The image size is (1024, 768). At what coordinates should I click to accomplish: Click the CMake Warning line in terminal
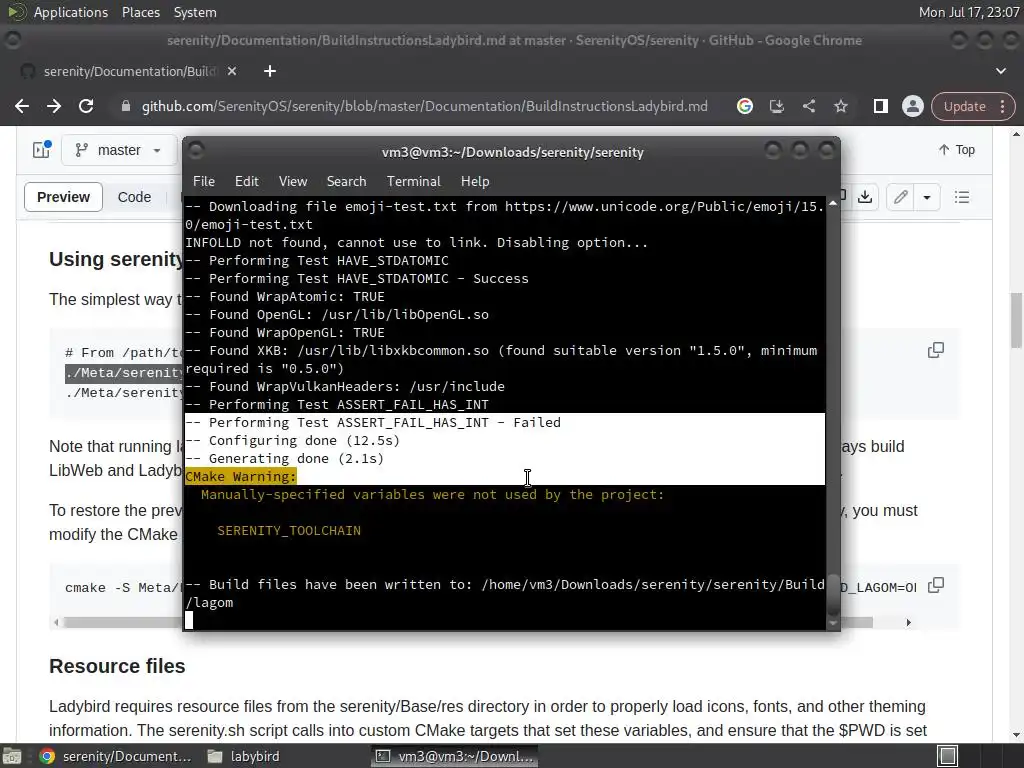click(240, 477)
